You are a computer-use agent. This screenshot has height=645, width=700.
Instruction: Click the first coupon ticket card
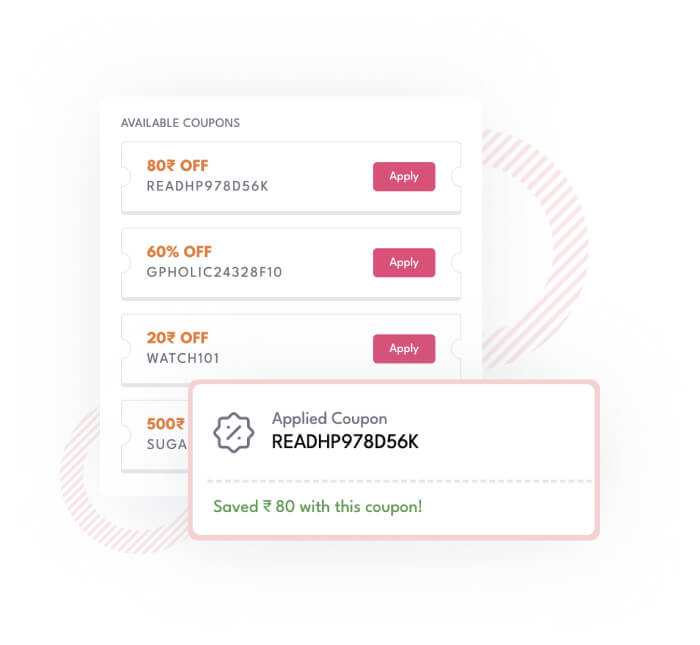pos(291,177)
